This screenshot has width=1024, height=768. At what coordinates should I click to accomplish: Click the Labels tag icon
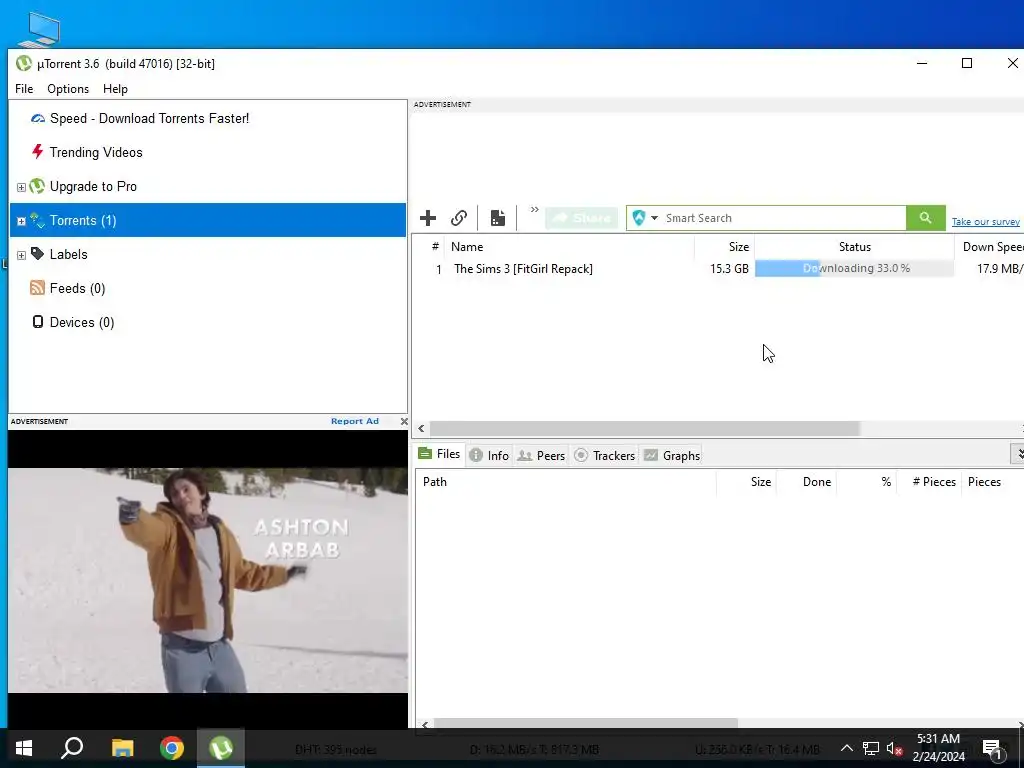coord(37,253)
